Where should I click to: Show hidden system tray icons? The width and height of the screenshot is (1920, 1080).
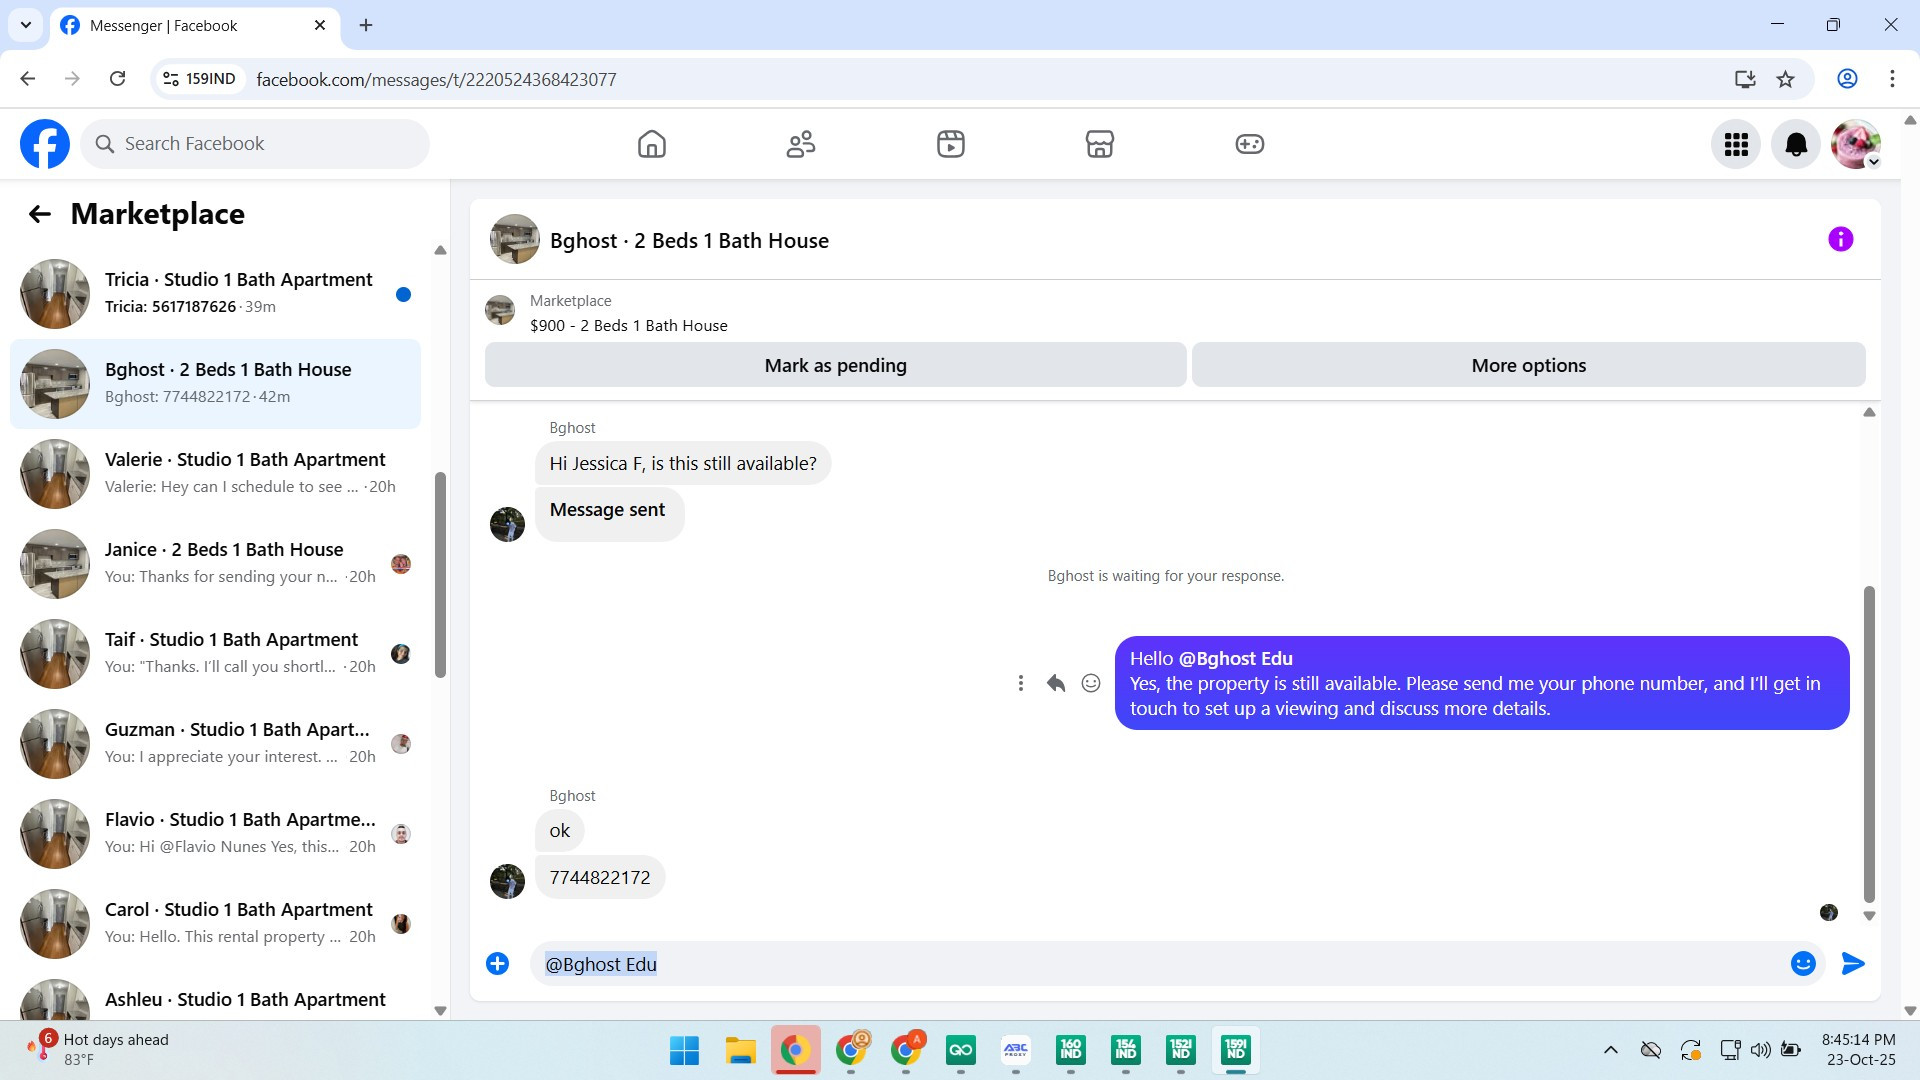pos(1610,1050)
